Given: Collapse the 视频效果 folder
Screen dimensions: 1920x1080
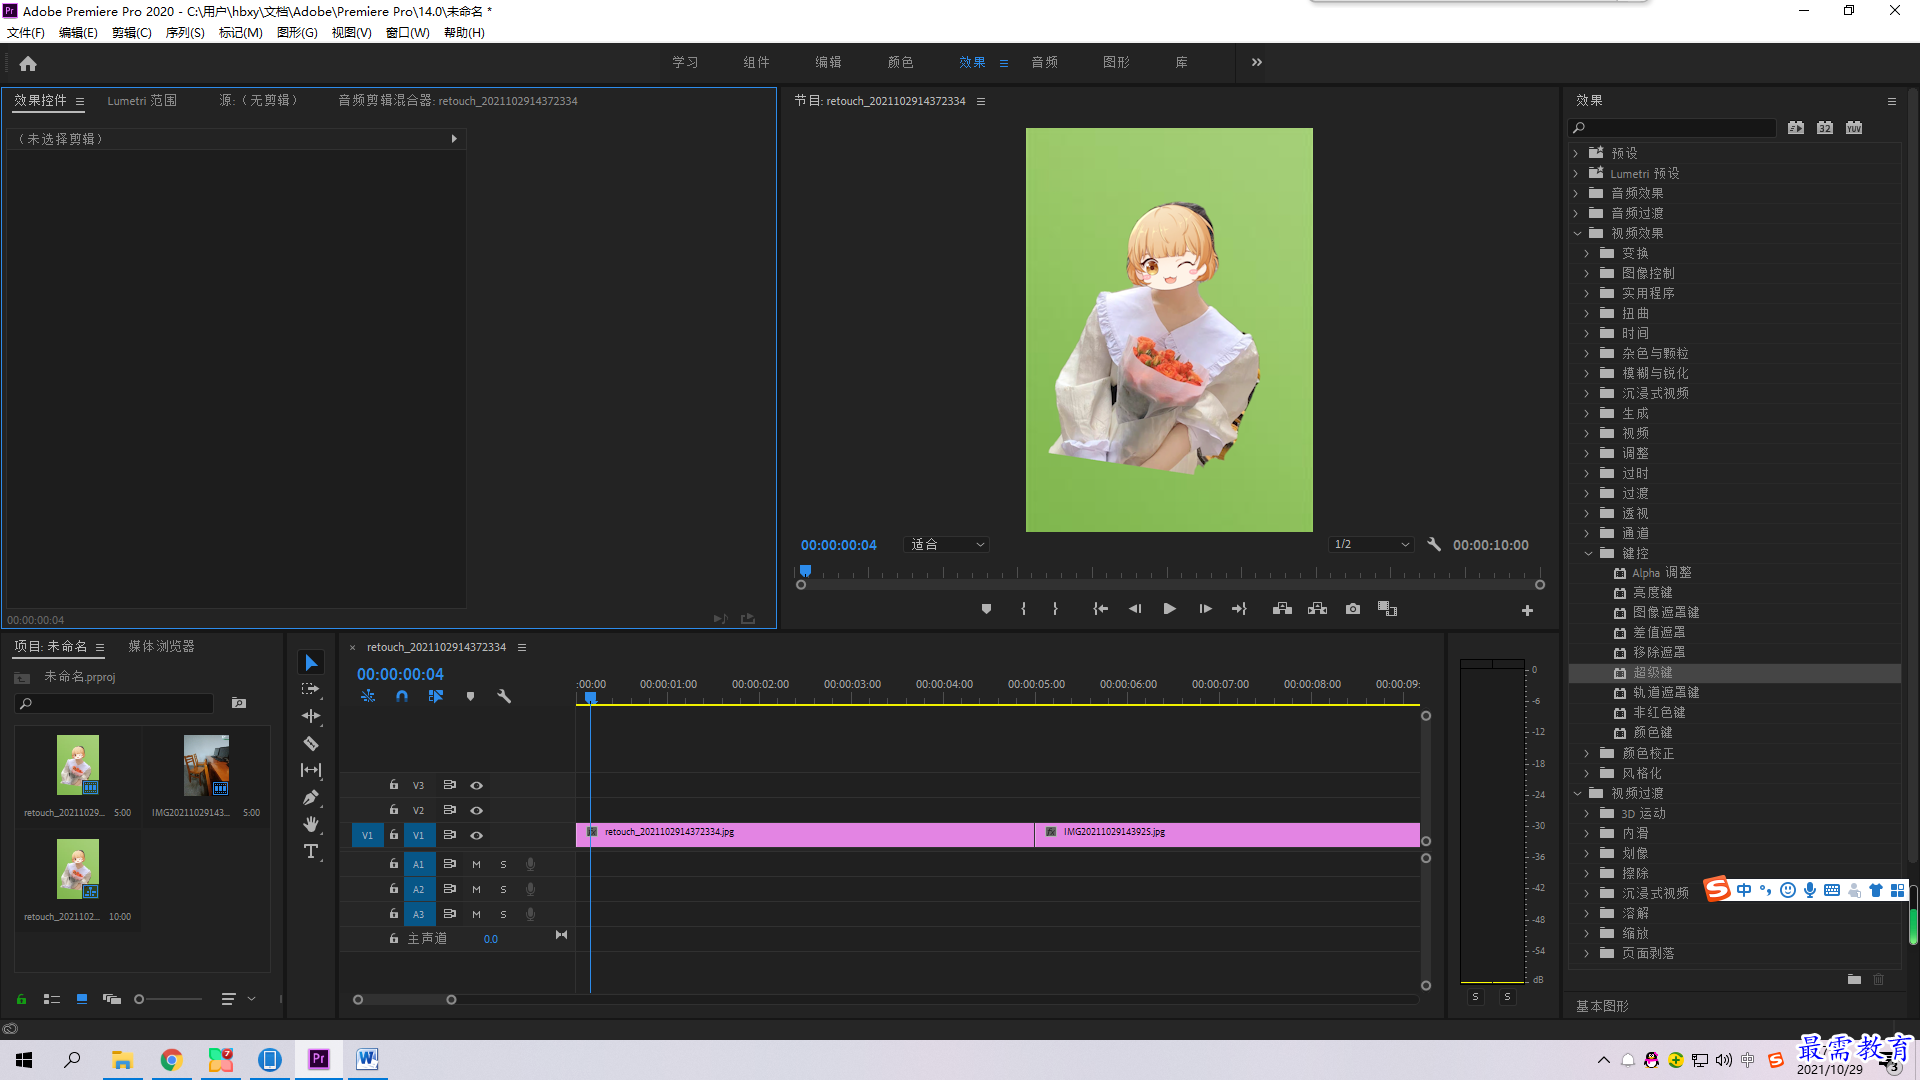Looking at the screenshot, I should [x=1578, y=233].
